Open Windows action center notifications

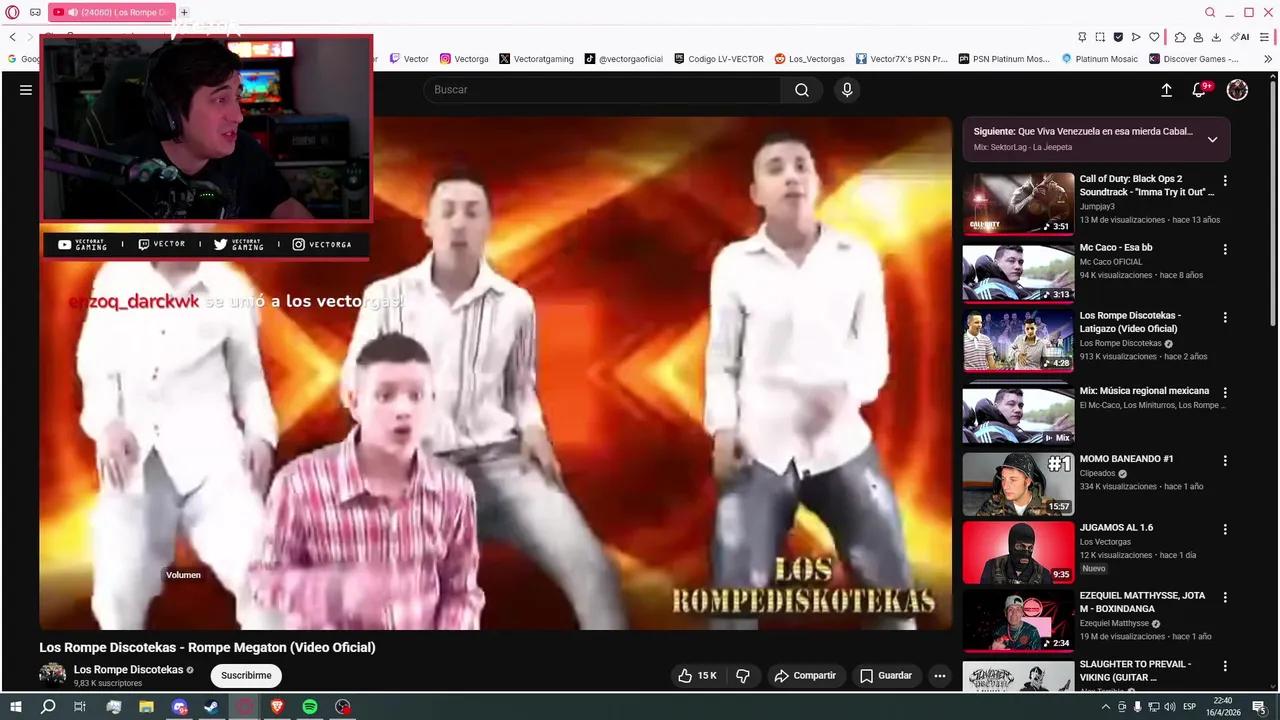(x=1260, y=707)
